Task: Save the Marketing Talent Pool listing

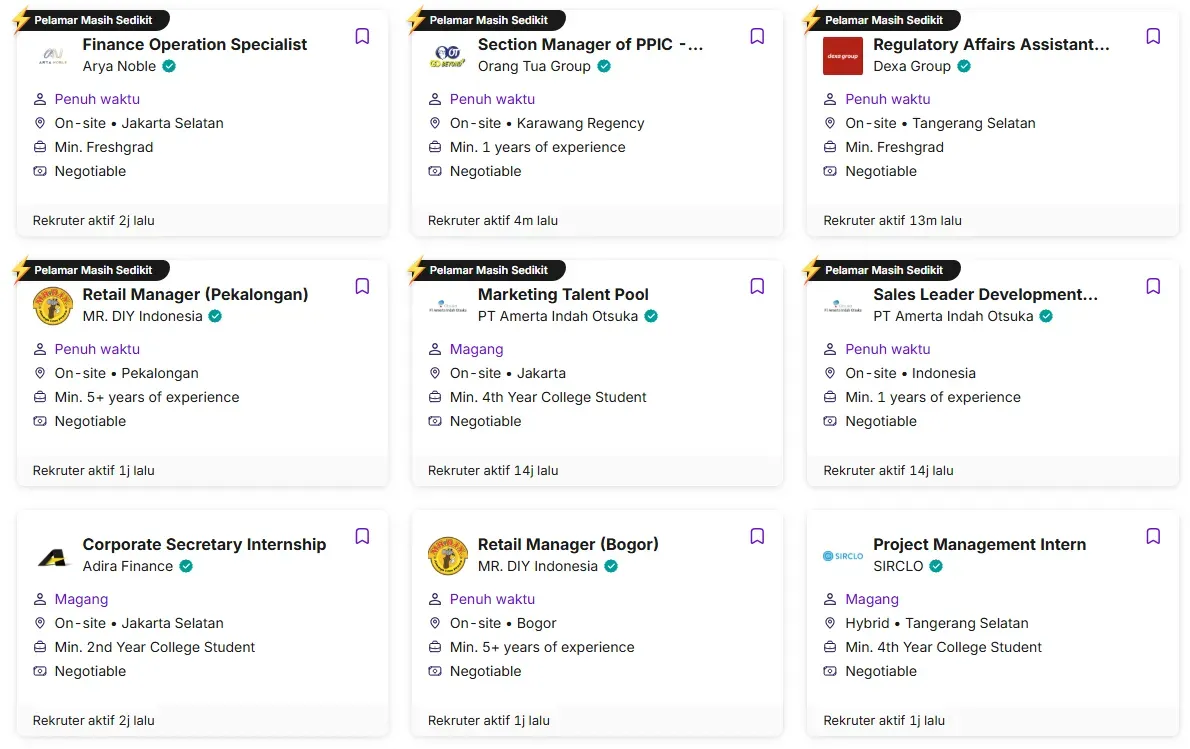Action: pos(757,287)
